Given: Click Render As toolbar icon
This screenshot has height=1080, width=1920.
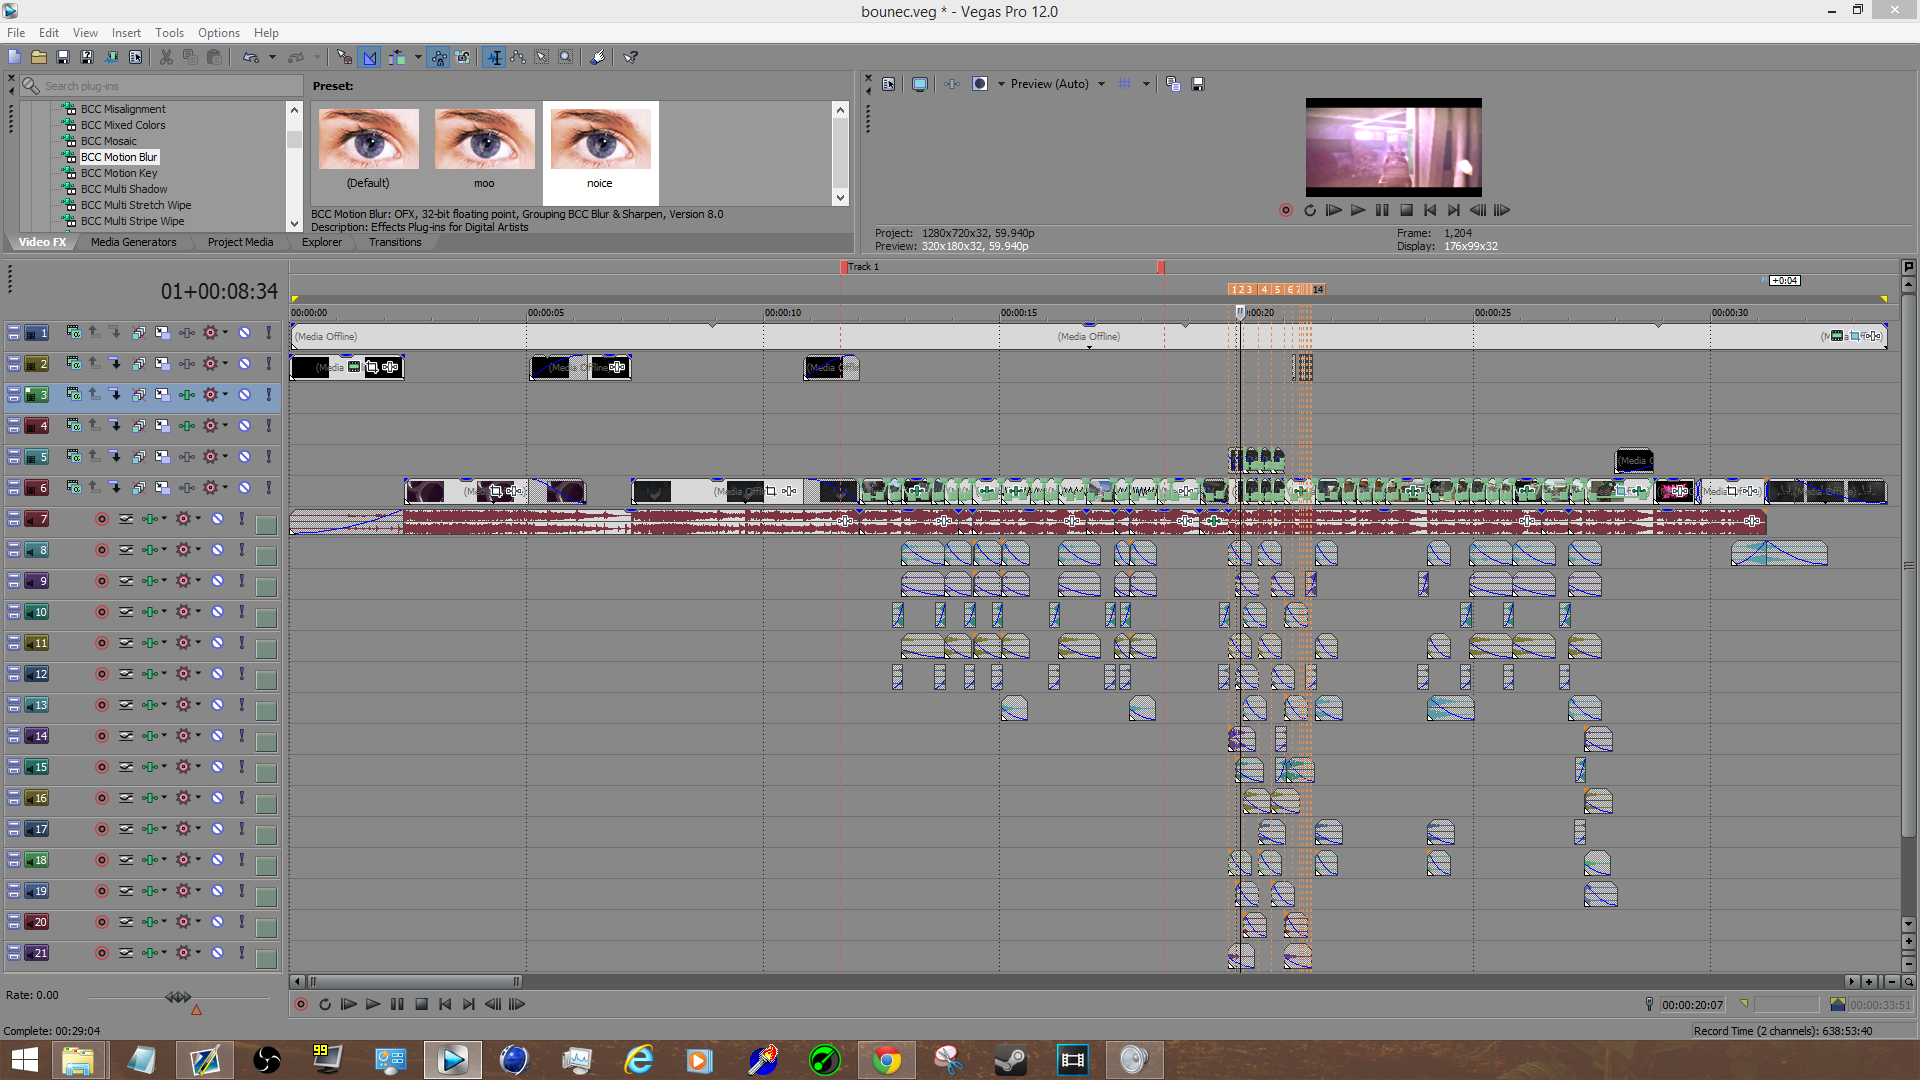Looking at the screenshot, I should (111, 58).
